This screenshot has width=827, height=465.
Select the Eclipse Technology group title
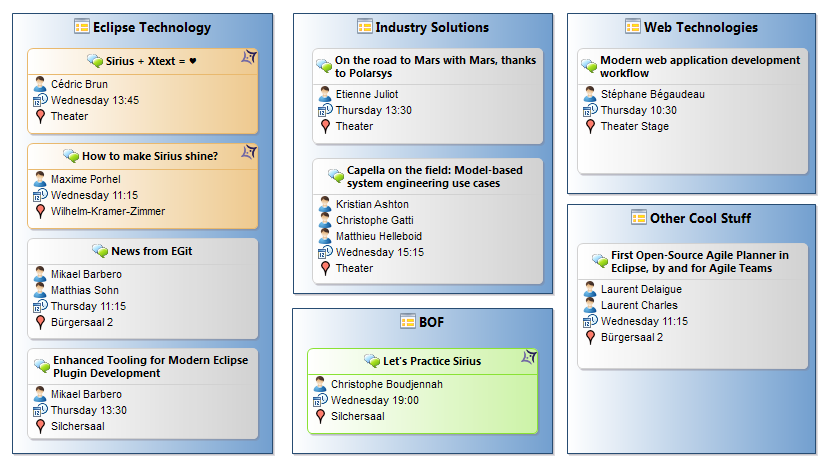pos(152,27)
